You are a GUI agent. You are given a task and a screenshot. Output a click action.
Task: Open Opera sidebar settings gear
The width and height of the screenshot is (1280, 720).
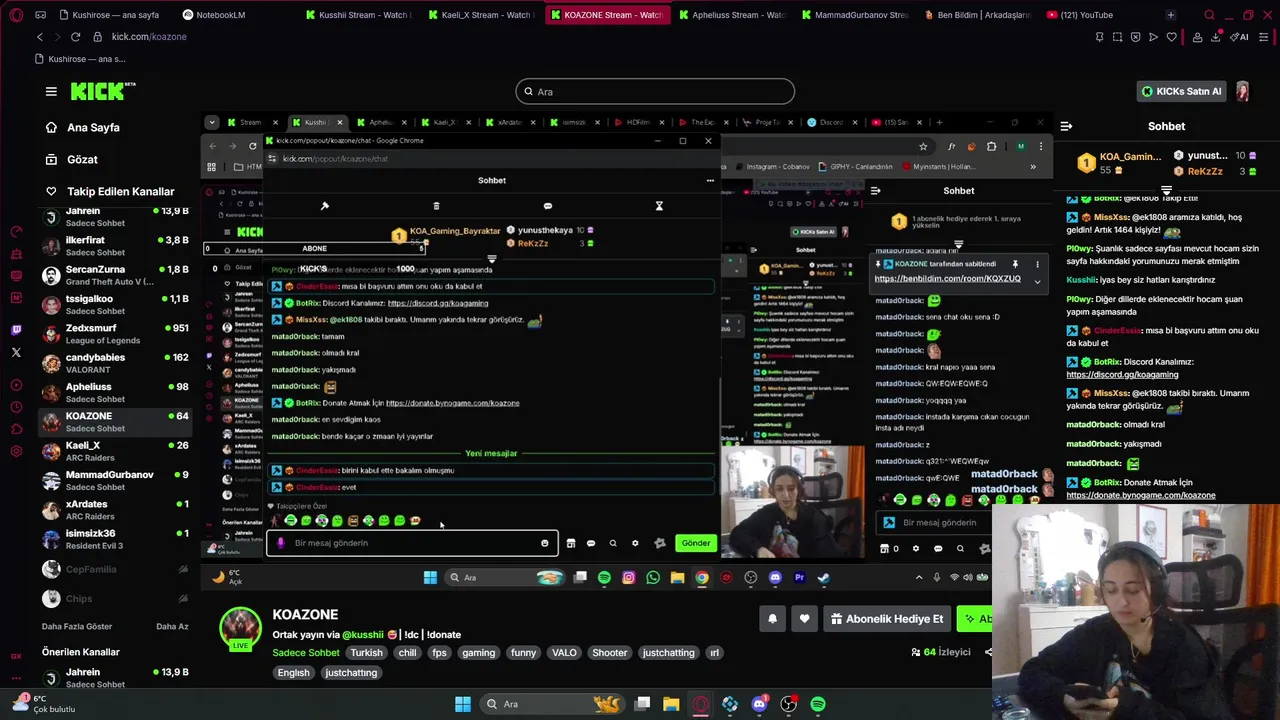(x=16, y=451)
